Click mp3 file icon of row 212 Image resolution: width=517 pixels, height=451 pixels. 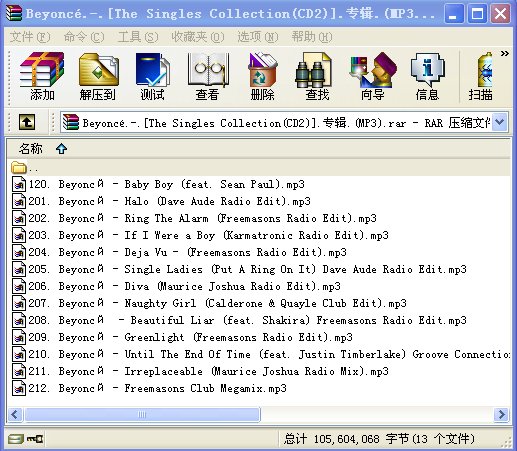tap(19, 388)
